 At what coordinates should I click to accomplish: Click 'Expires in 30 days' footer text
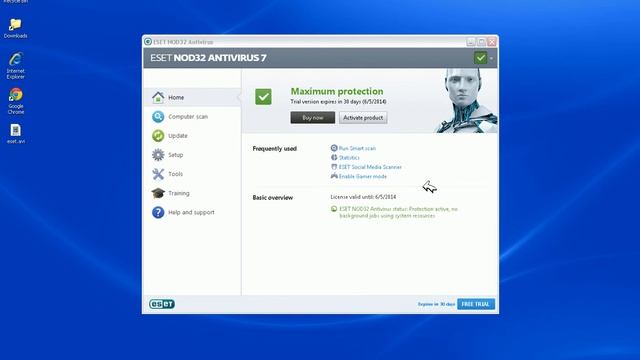point(436,304)
